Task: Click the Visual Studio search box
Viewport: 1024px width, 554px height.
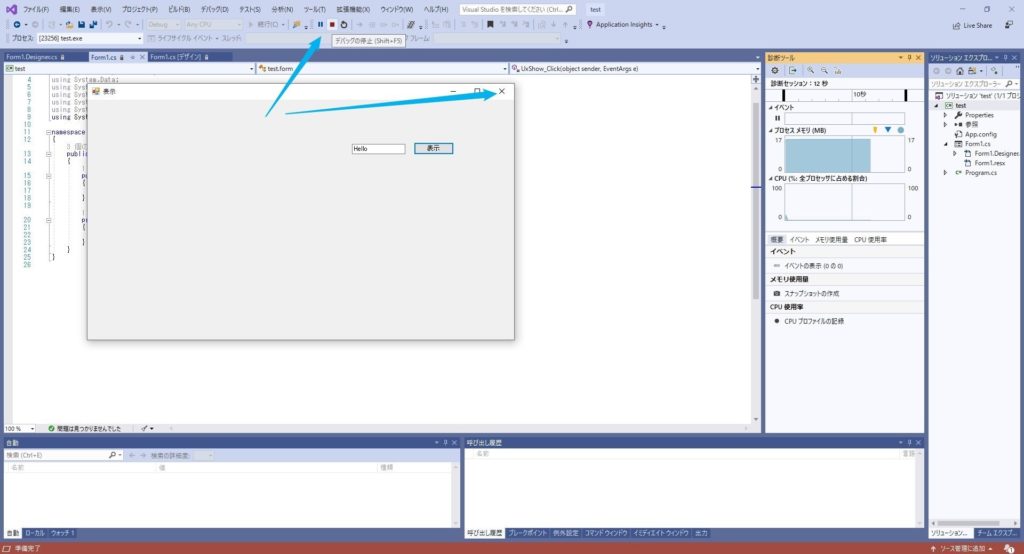Action: [517, 9]
